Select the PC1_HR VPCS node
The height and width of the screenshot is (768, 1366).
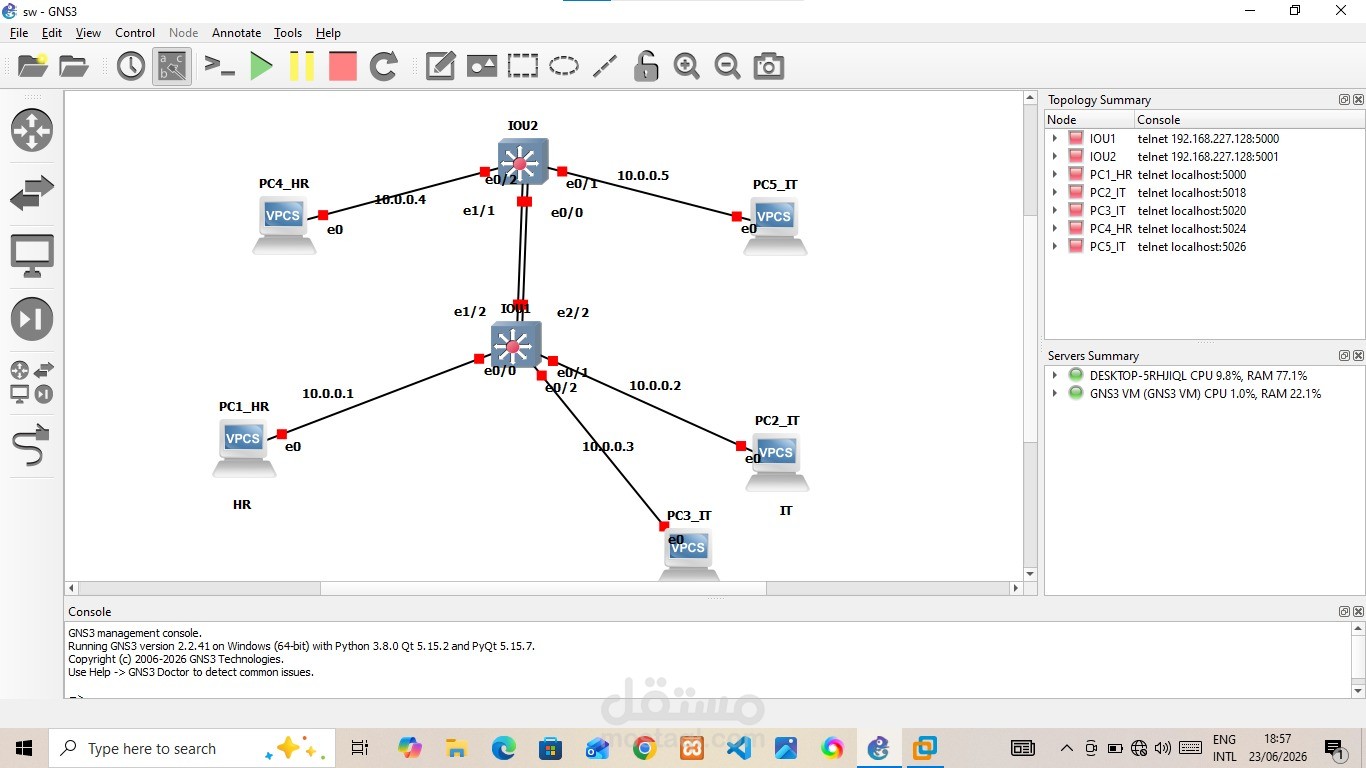tap(244, 447)
